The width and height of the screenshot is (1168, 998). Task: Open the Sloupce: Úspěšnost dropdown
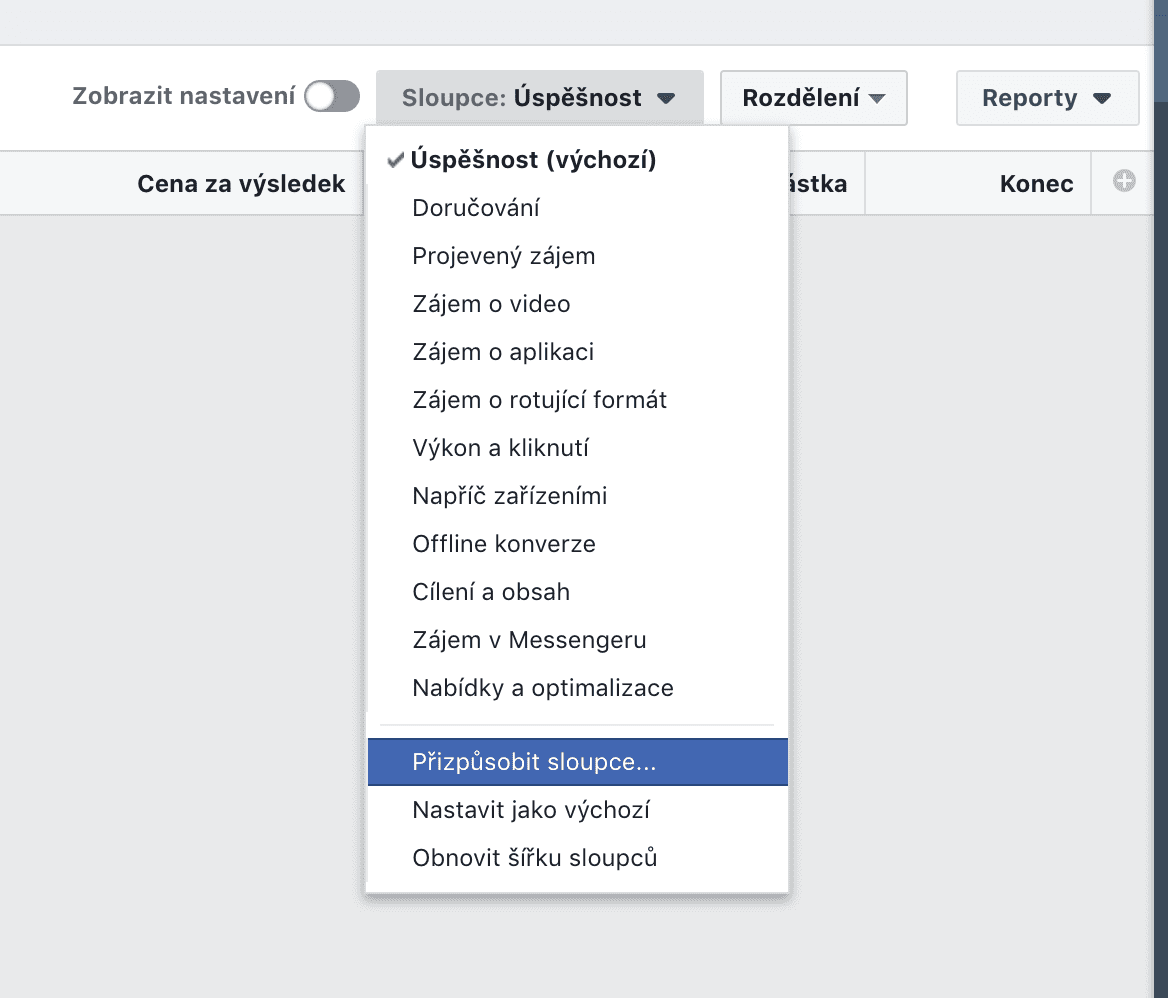(x=539, y=98)
